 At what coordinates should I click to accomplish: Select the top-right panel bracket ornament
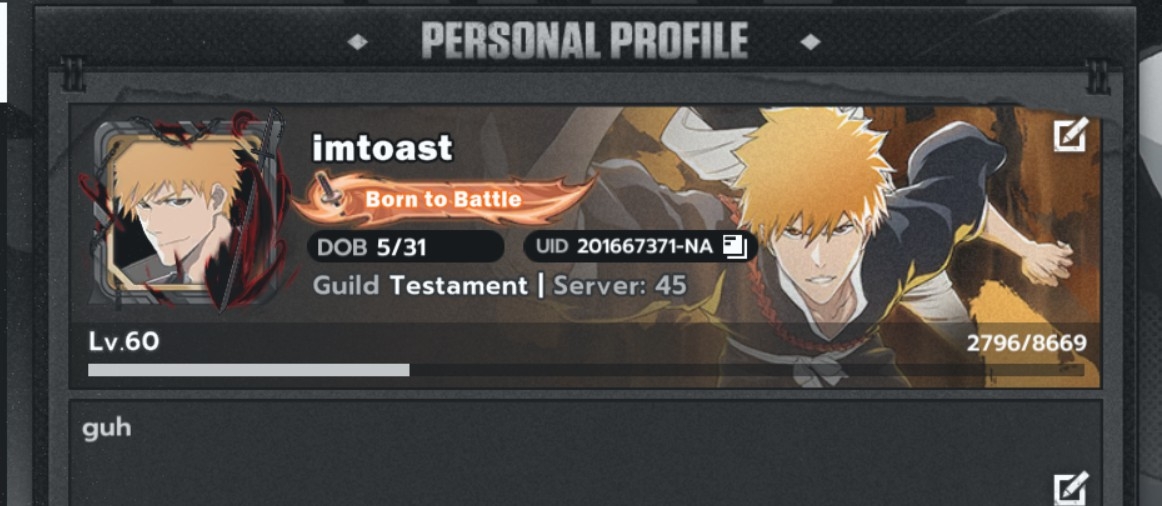(1098, 74)
